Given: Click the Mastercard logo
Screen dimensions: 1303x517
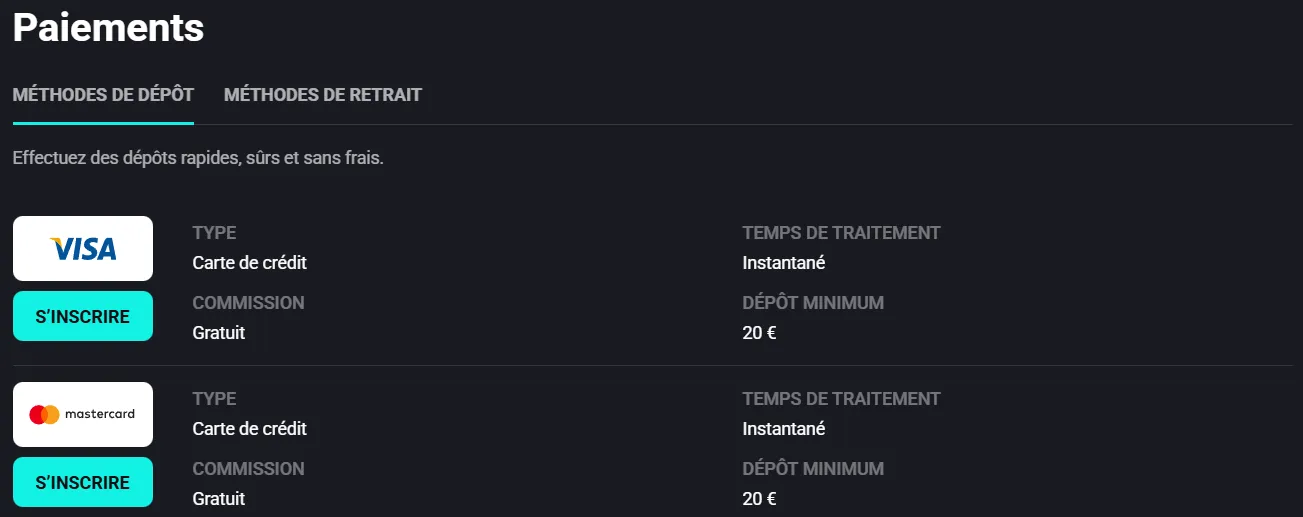Looking at the screenshot, I should point(83,414).
